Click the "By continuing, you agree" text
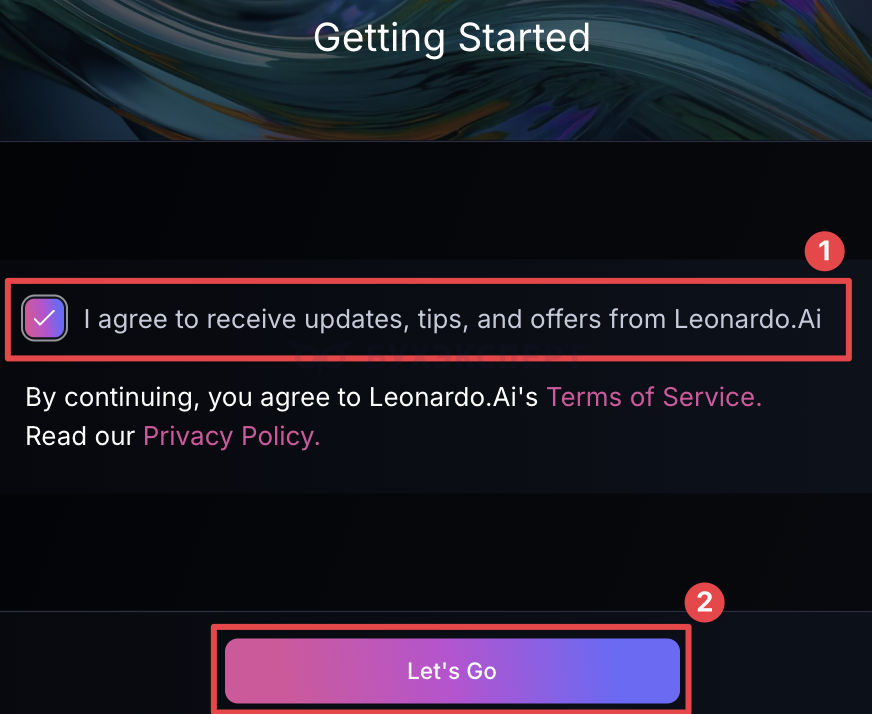872x714 pixels. coord(282,397)
